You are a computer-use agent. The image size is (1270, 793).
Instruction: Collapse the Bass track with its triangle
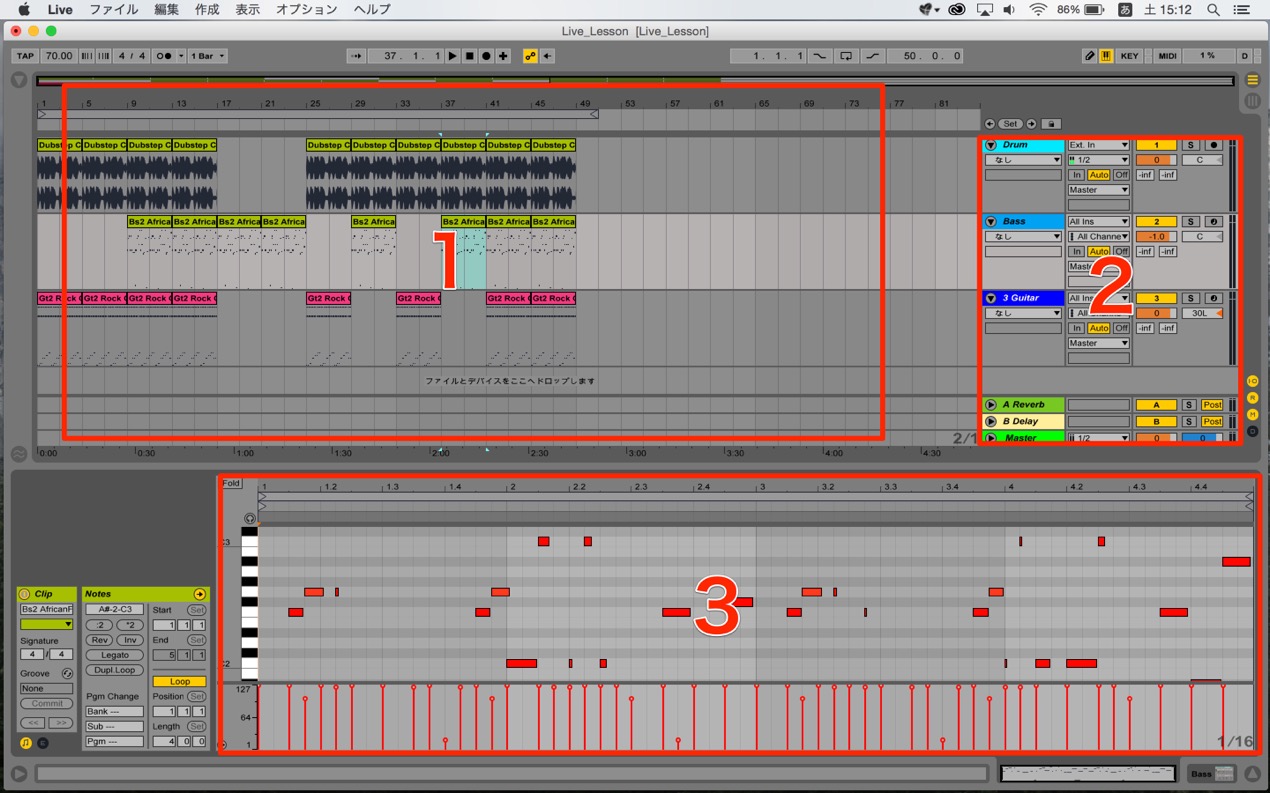pyautogui.click(x=991, y=222)
